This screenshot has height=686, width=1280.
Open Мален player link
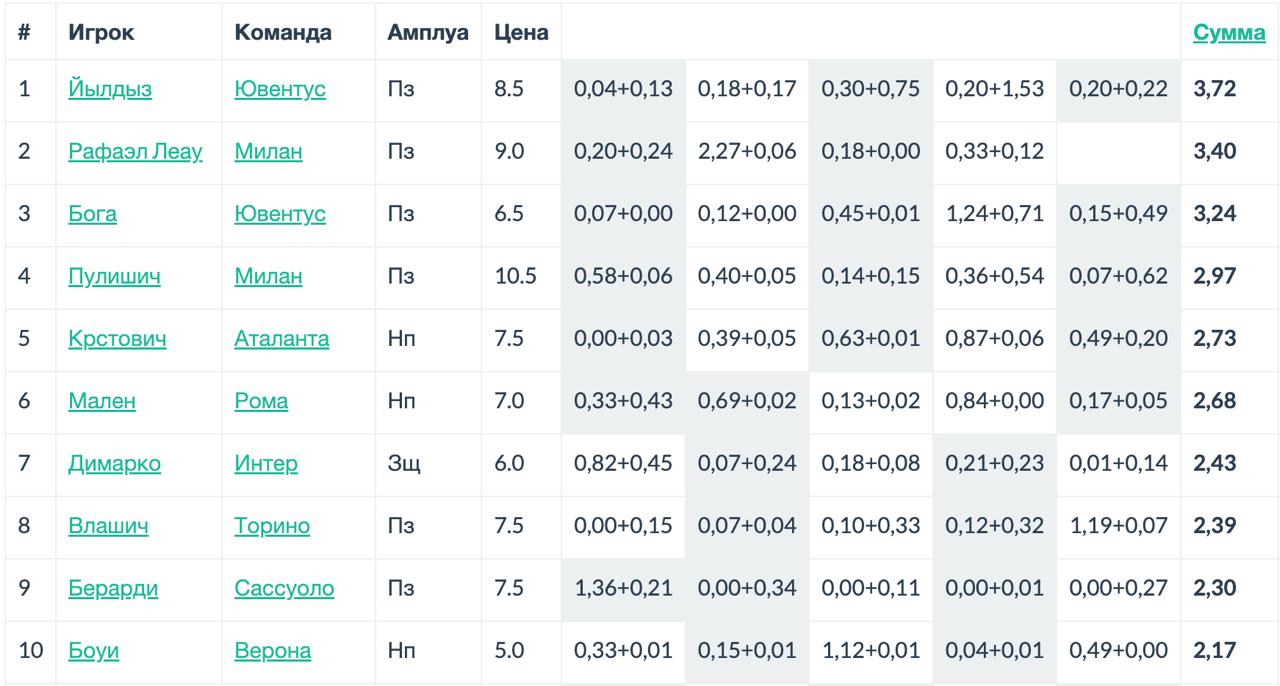102,401
